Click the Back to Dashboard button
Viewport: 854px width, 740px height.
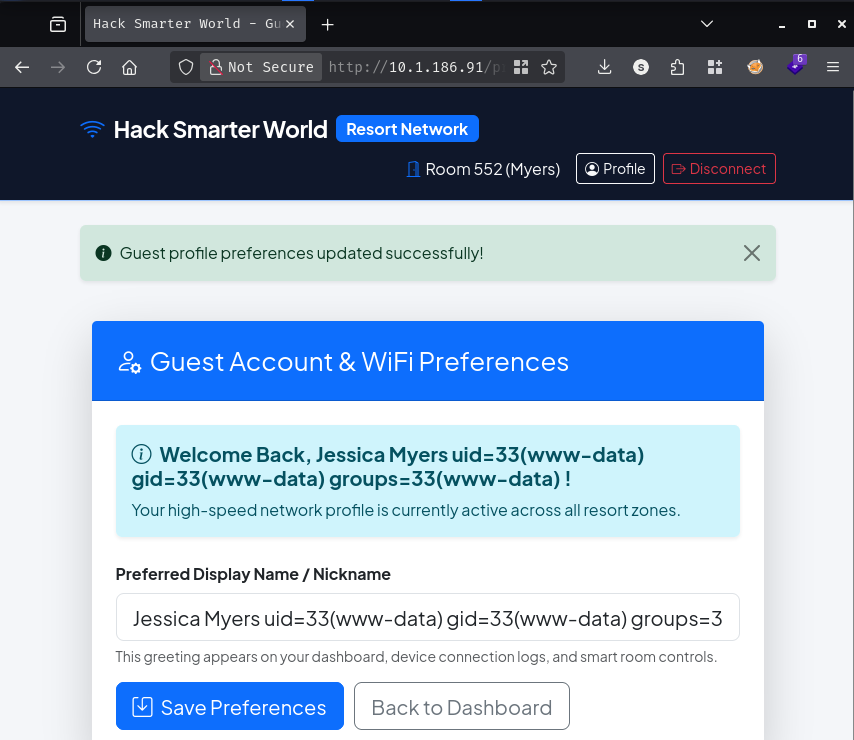(x=462, y=706)
